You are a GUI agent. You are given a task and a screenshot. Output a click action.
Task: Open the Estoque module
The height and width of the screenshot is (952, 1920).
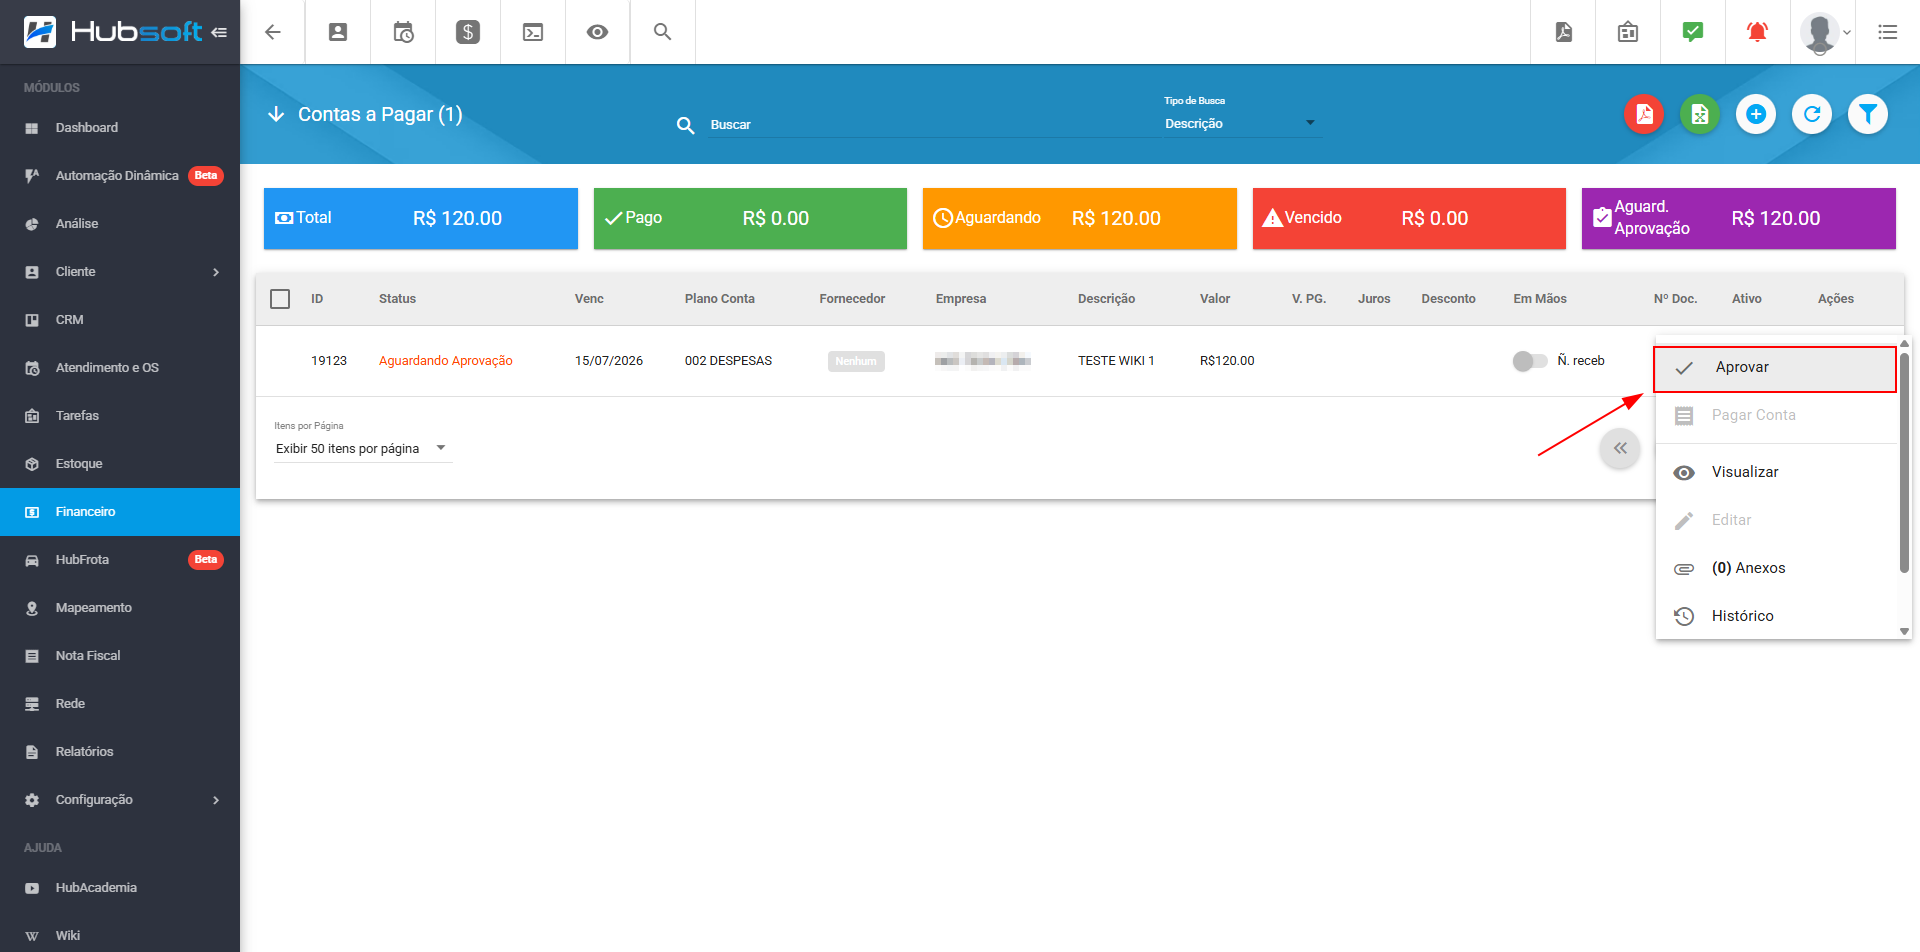tap(120, 464)
